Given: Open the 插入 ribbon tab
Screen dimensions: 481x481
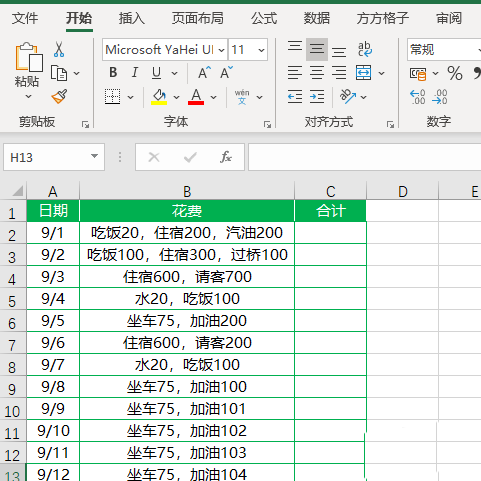Looking at the screenshot, I should [132, 18].
